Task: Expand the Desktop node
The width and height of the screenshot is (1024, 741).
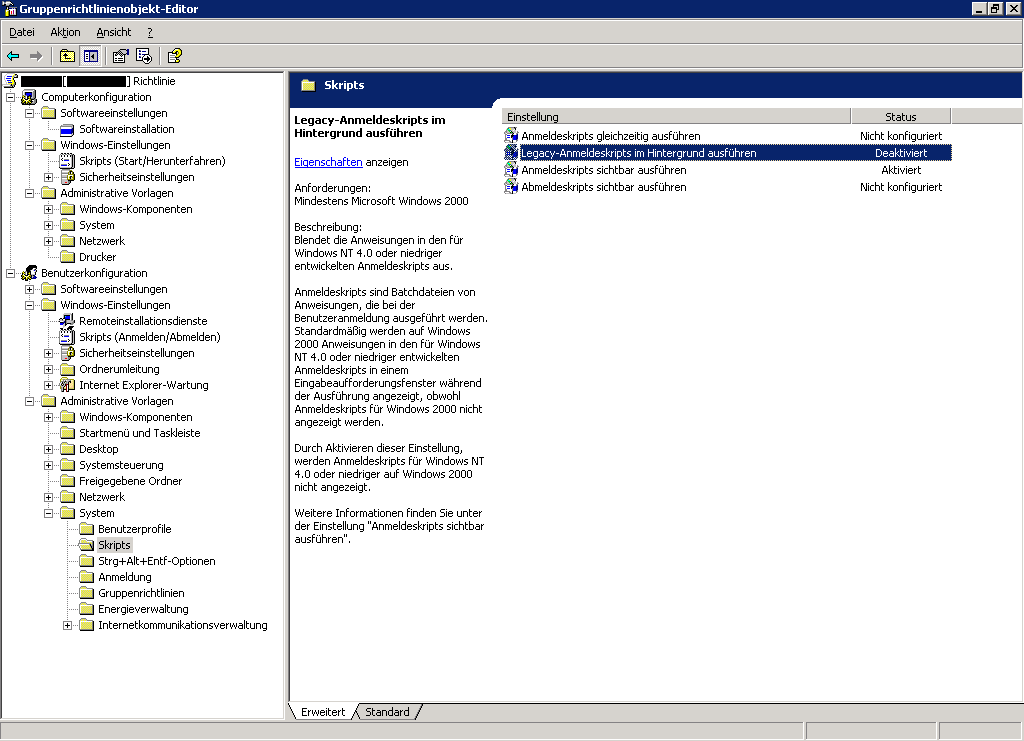Action: coord(48,450)
